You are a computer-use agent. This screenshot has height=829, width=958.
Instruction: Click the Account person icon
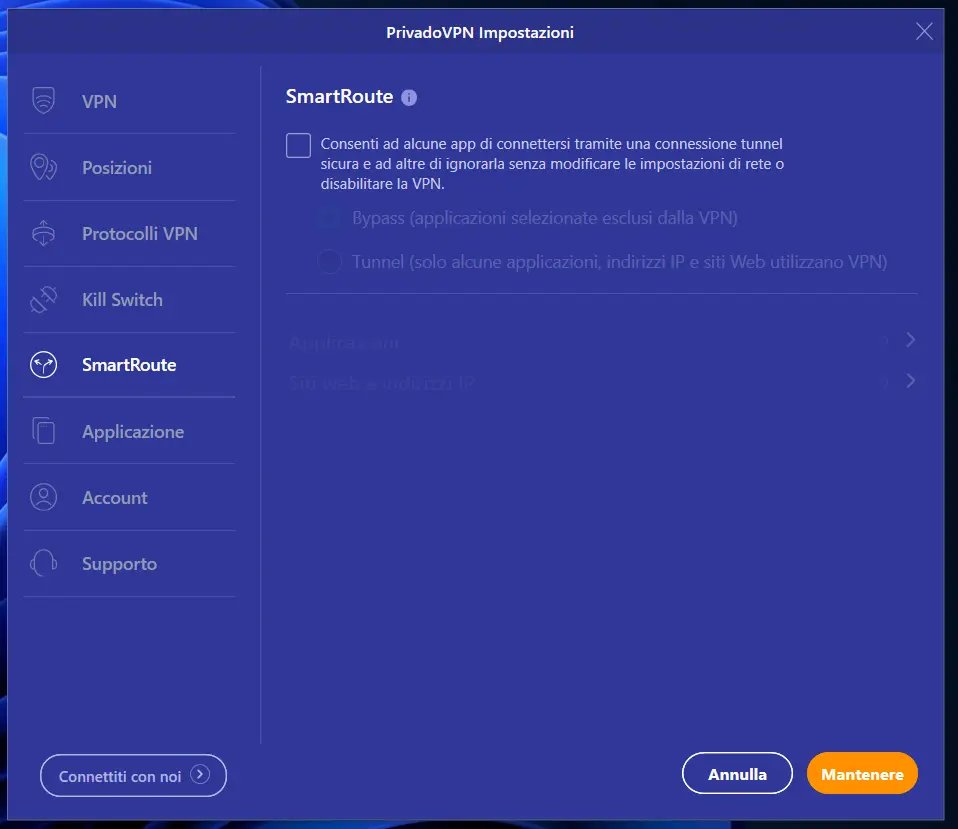43,497
